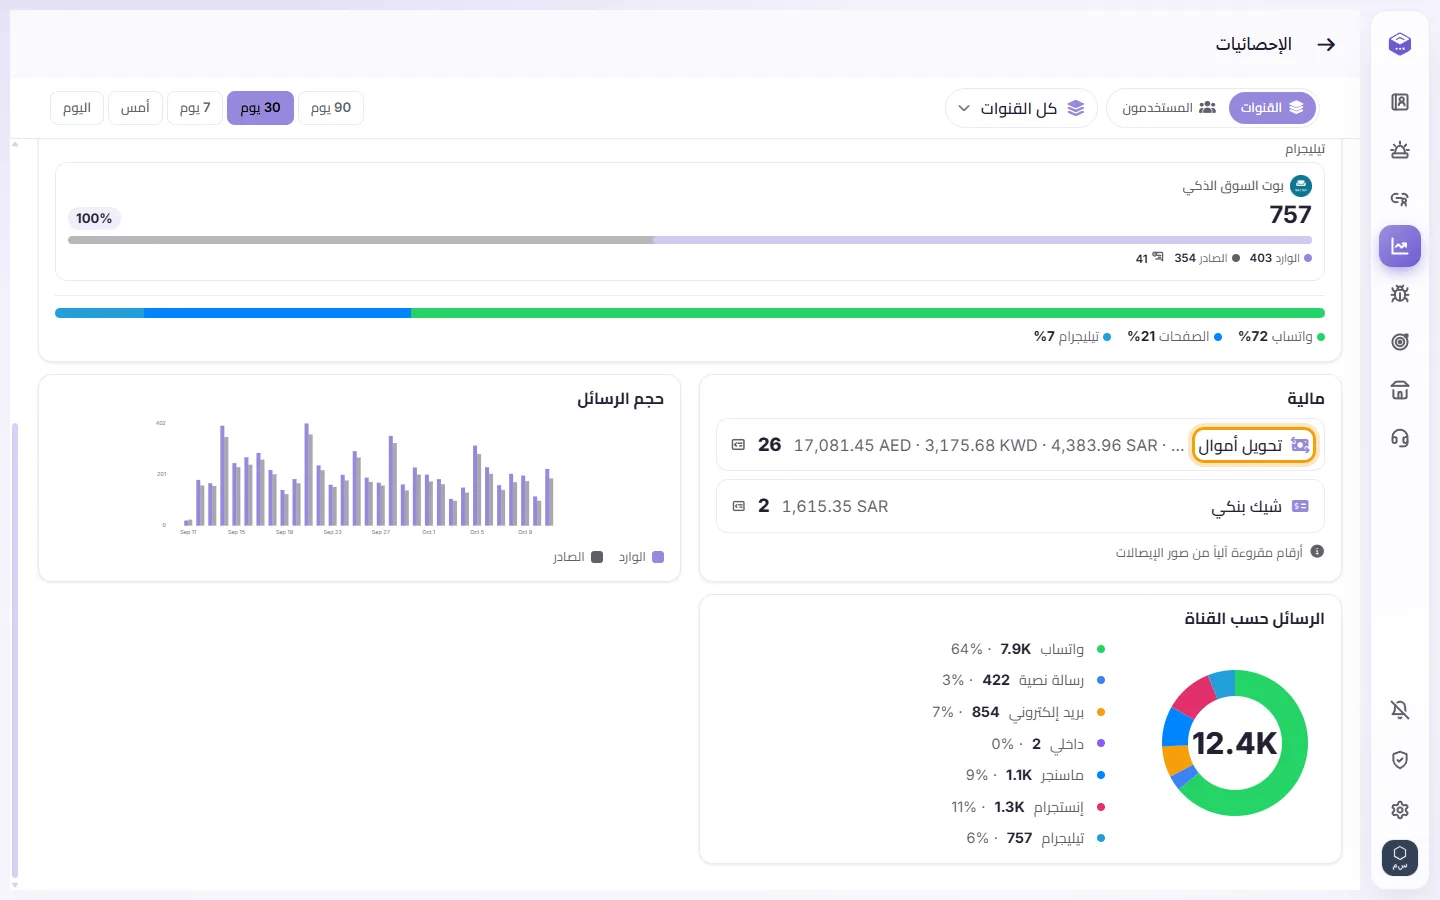The image size is (1440, 900).
Task: Toggle the muted notifications bell icon
Action: click(x=1400, y=710)
